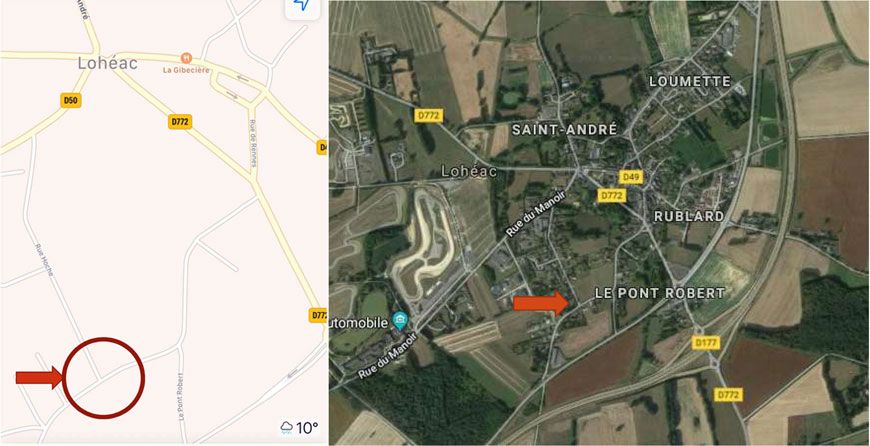
Task: Click the red arrow beside the circle
Action: pyautogui.click(x=39, y=377)
